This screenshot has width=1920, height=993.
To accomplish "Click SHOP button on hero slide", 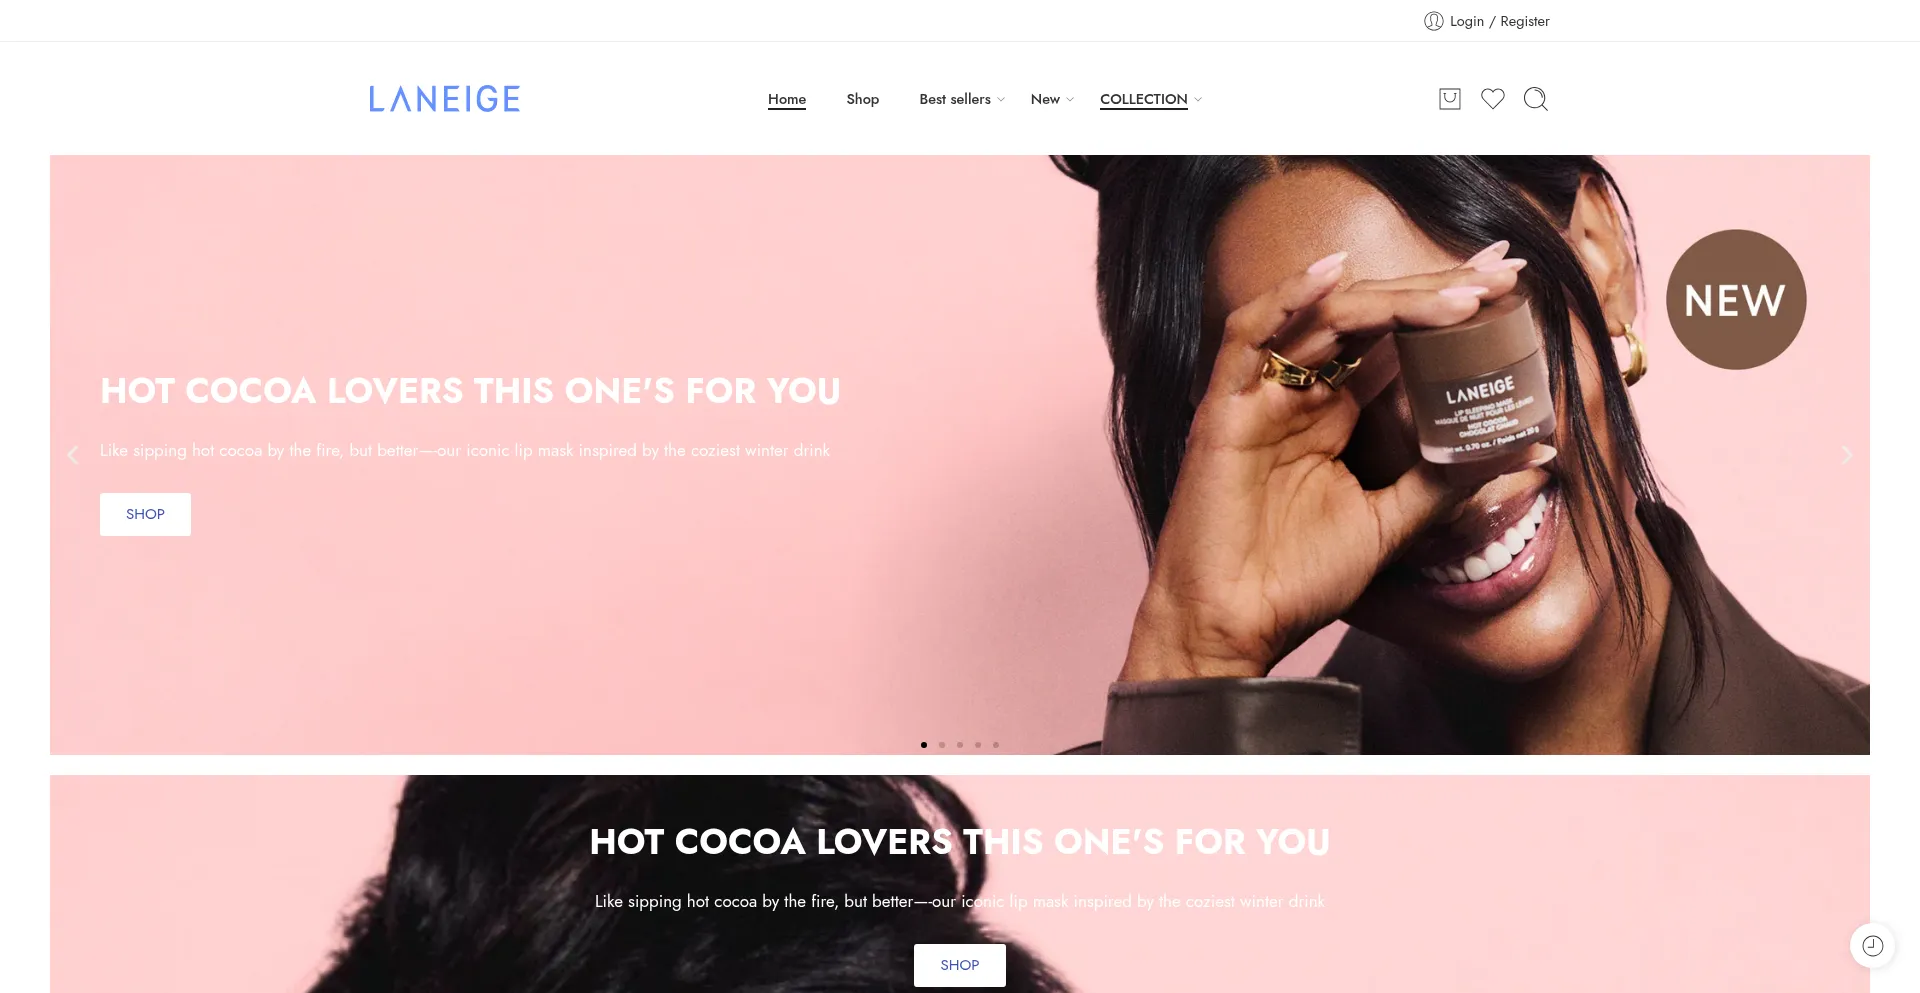I will 145,514.
